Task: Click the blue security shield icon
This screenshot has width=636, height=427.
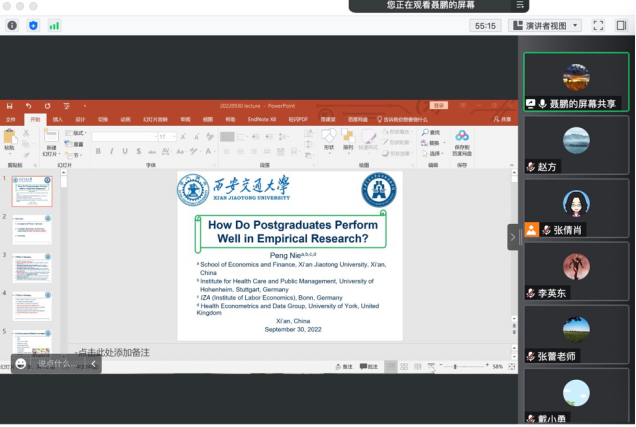Action: pos(33,25)
